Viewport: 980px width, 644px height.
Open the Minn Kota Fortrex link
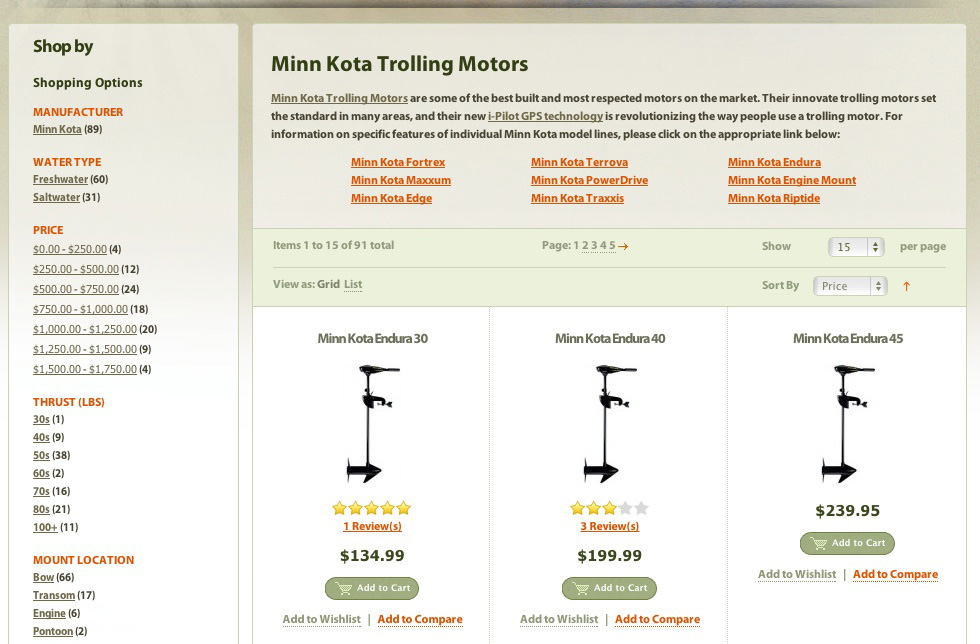coord(398,162)
